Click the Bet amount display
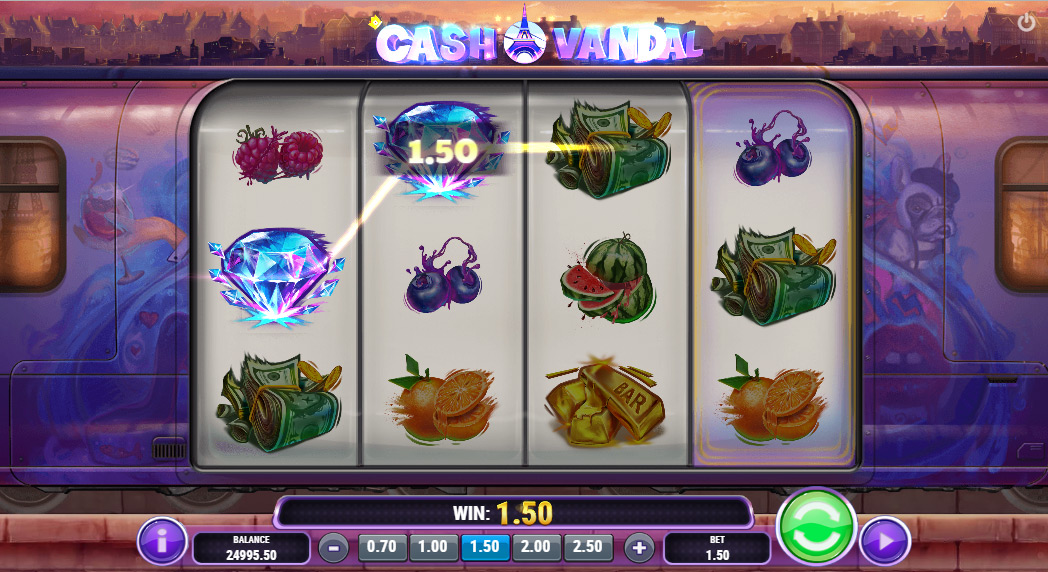The width and height of the screenshot is (1048, 572). (x=717, y=548)
